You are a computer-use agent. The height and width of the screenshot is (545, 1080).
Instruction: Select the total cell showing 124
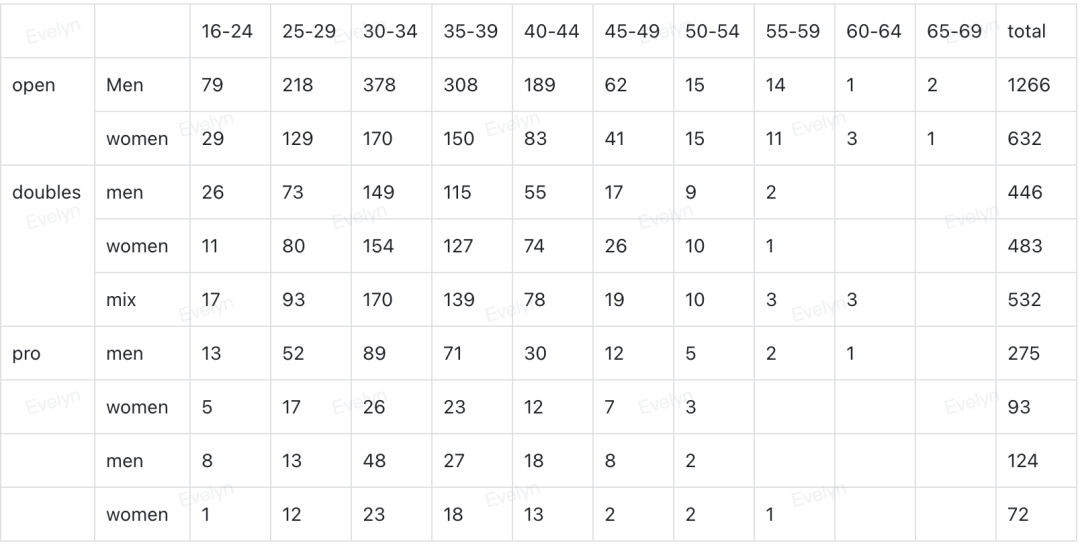pos(1023,461)
